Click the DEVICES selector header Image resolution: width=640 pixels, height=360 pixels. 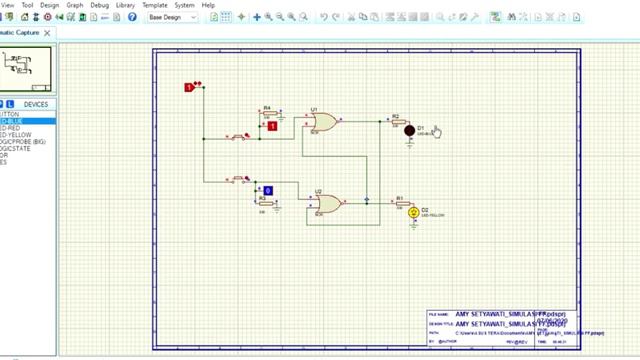tap(36, 104)
